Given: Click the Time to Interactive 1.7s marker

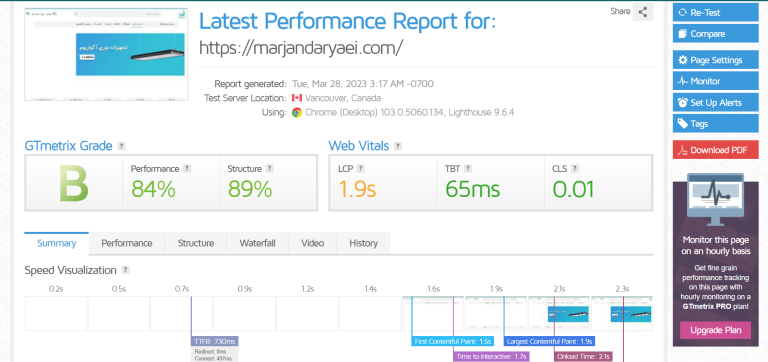Looking at the screenshot, I should coord(491,357).
